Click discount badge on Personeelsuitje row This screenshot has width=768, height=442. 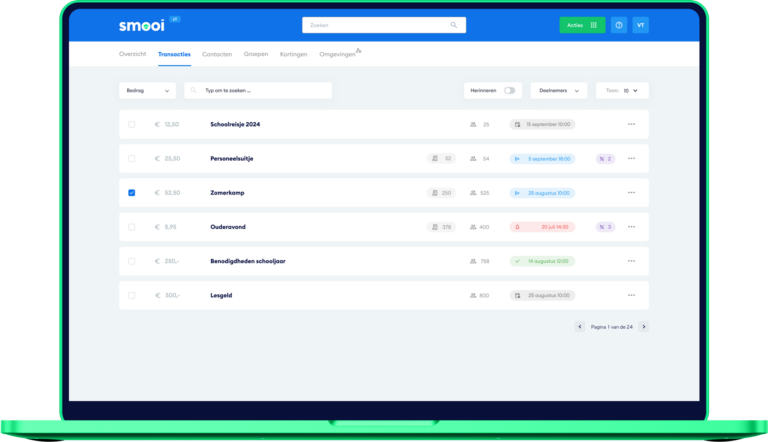coord(604,158)
